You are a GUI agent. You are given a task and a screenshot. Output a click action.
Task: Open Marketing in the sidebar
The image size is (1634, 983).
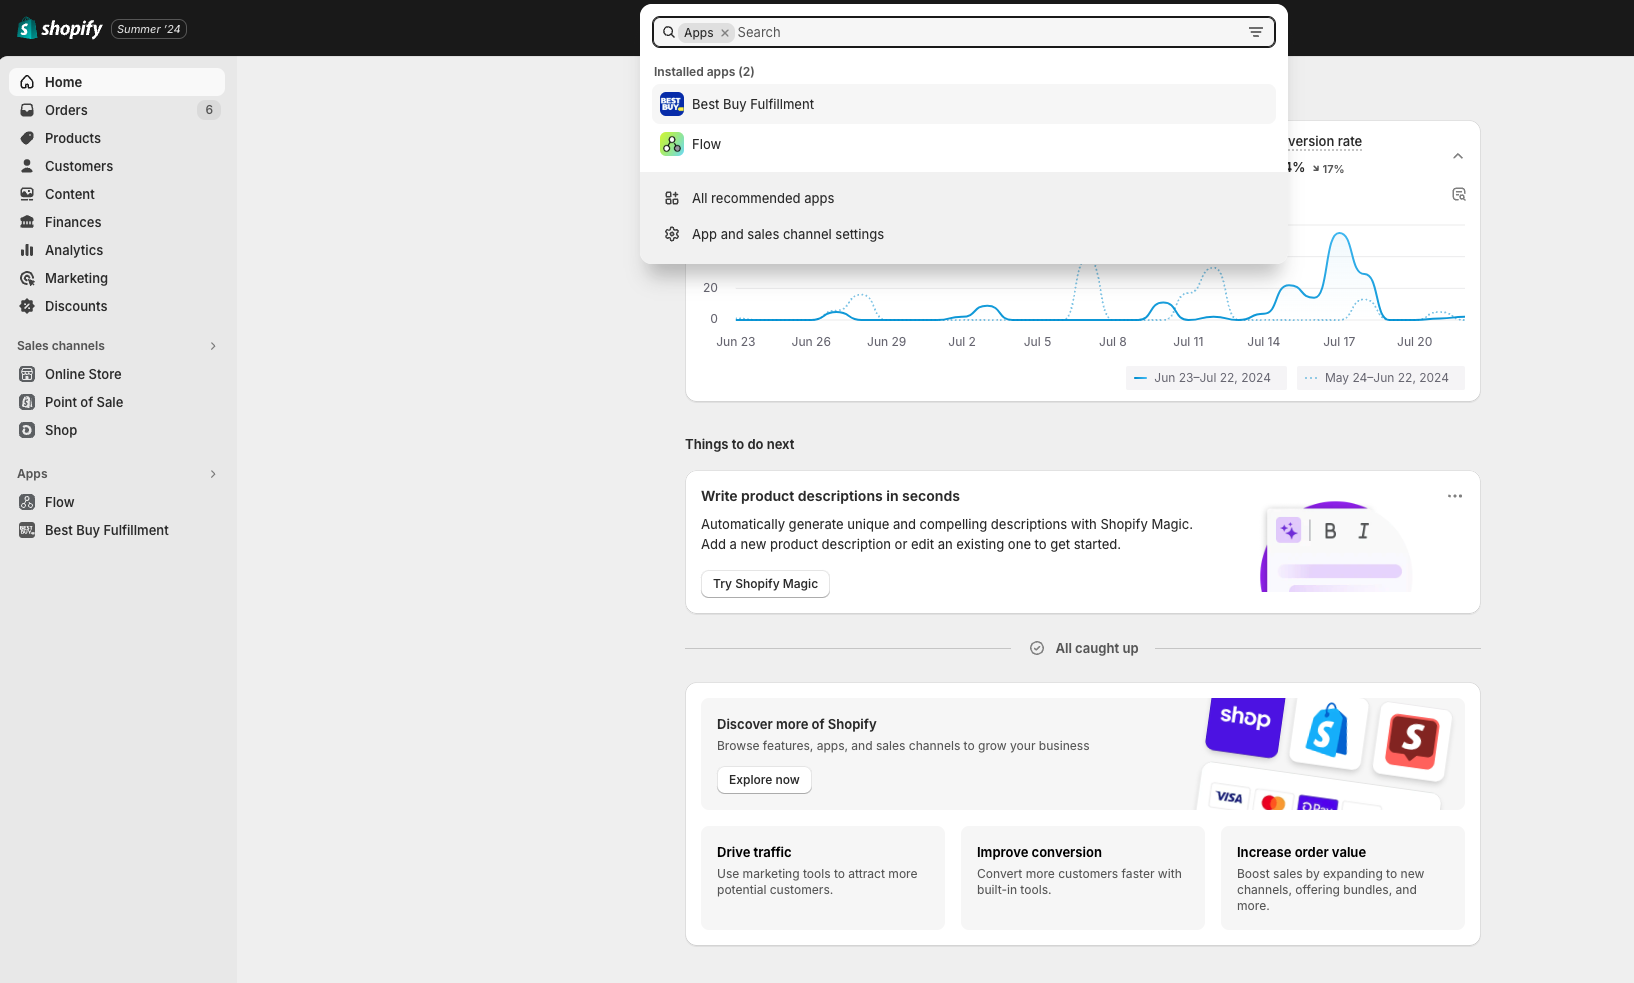(117, 278)
